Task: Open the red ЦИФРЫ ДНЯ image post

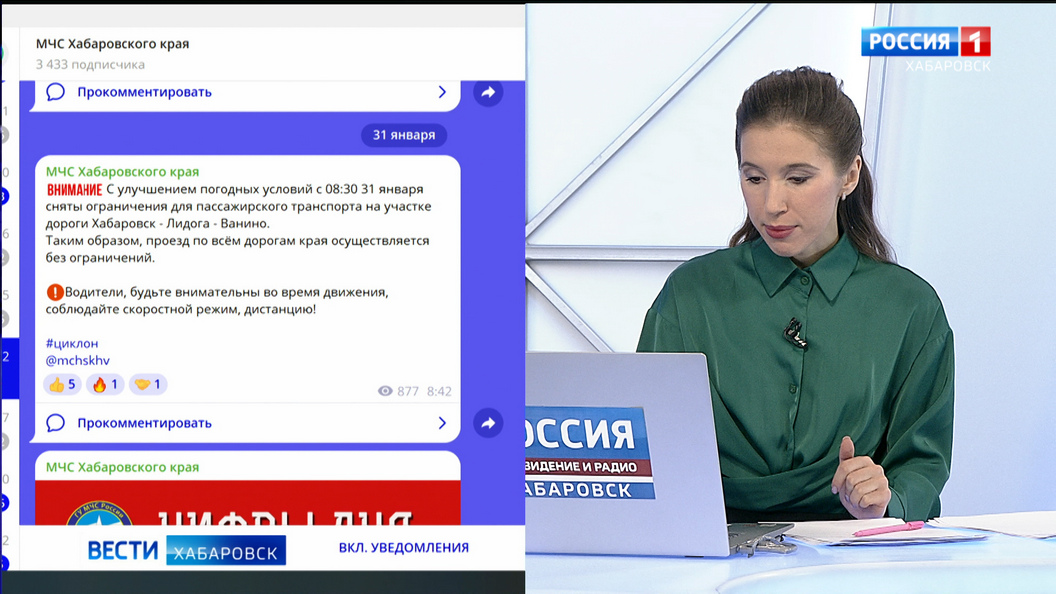Action: tap(248, 502)
